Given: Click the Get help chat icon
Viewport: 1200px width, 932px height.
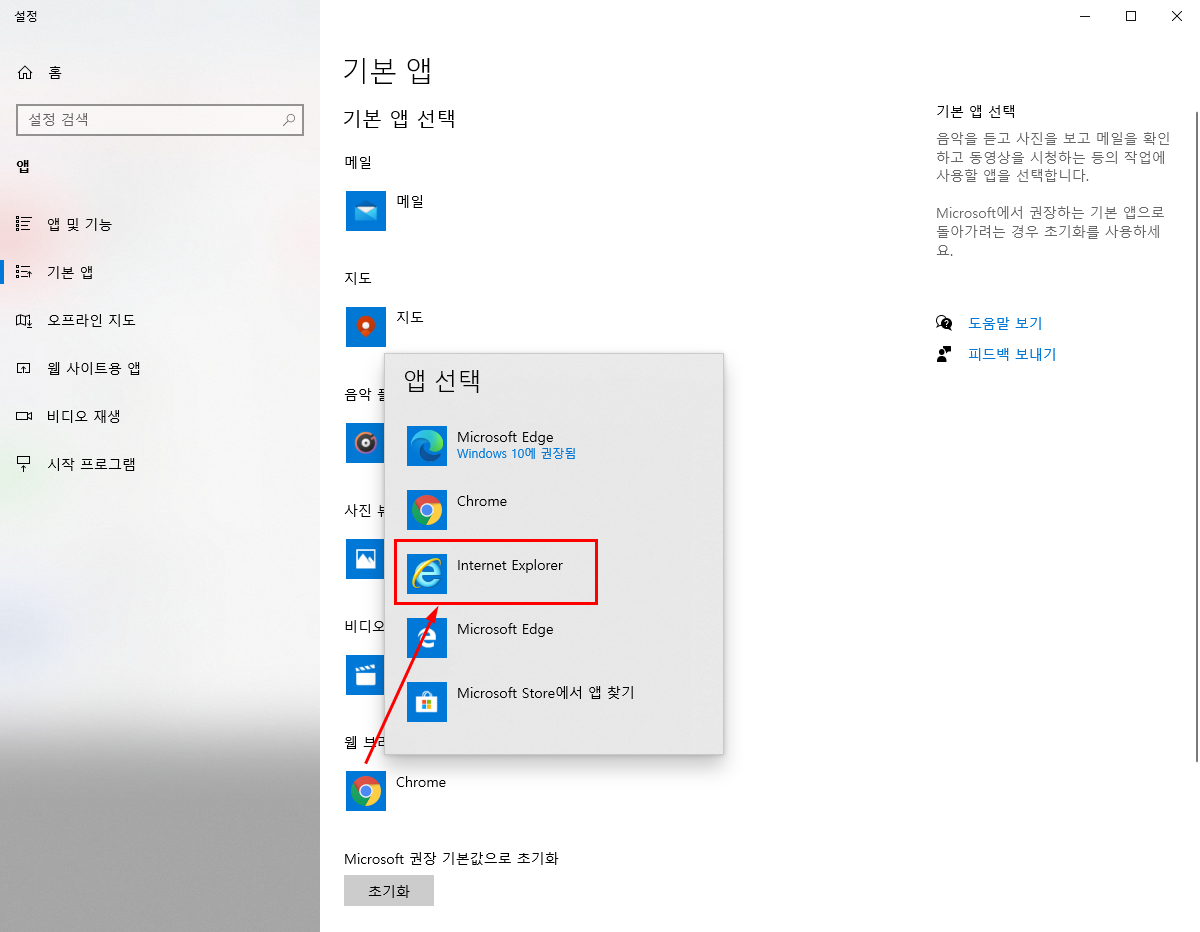Looking at the screenshot, I should tap(944, 323).
